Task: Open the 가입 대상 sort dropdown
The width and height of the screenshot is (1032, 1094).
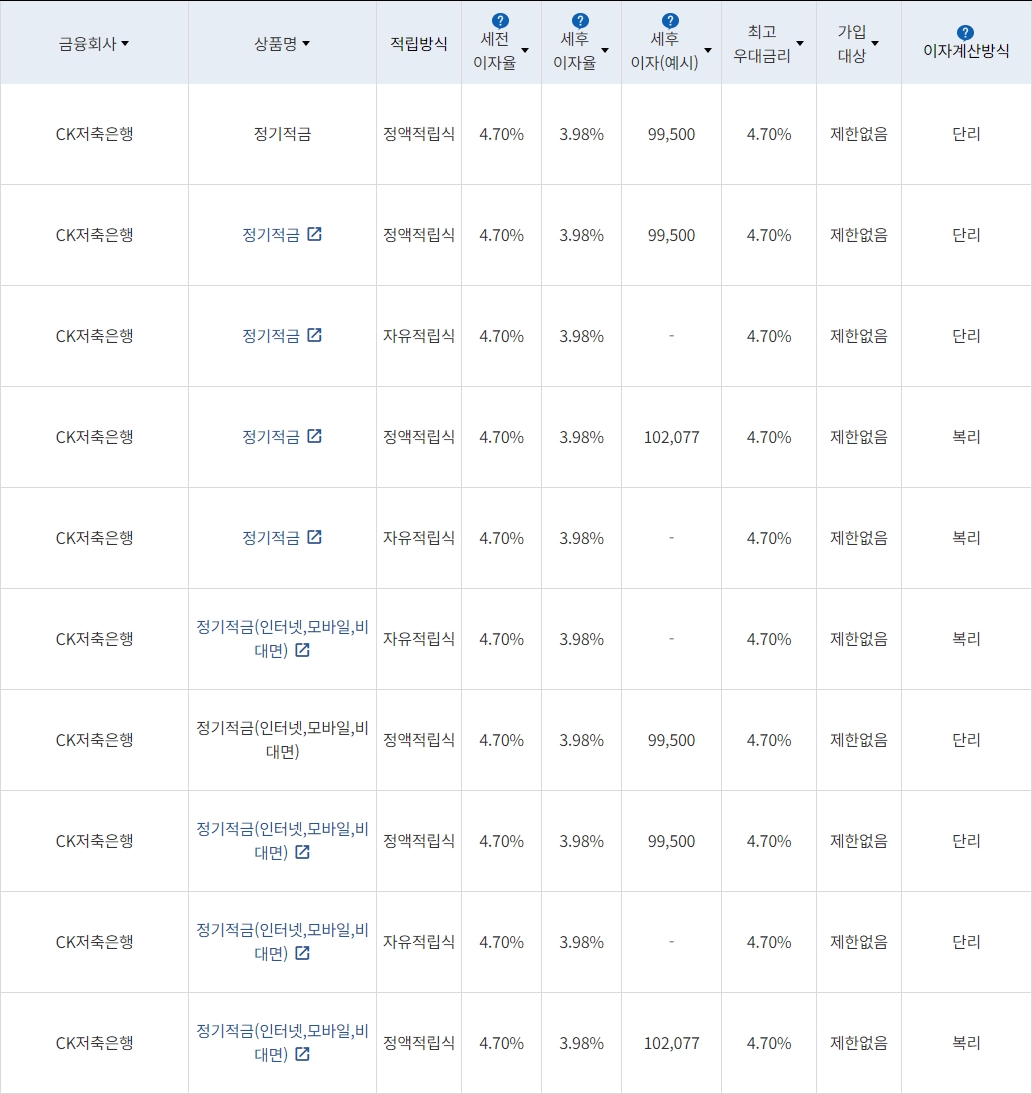Action: [x=875, y=41]
